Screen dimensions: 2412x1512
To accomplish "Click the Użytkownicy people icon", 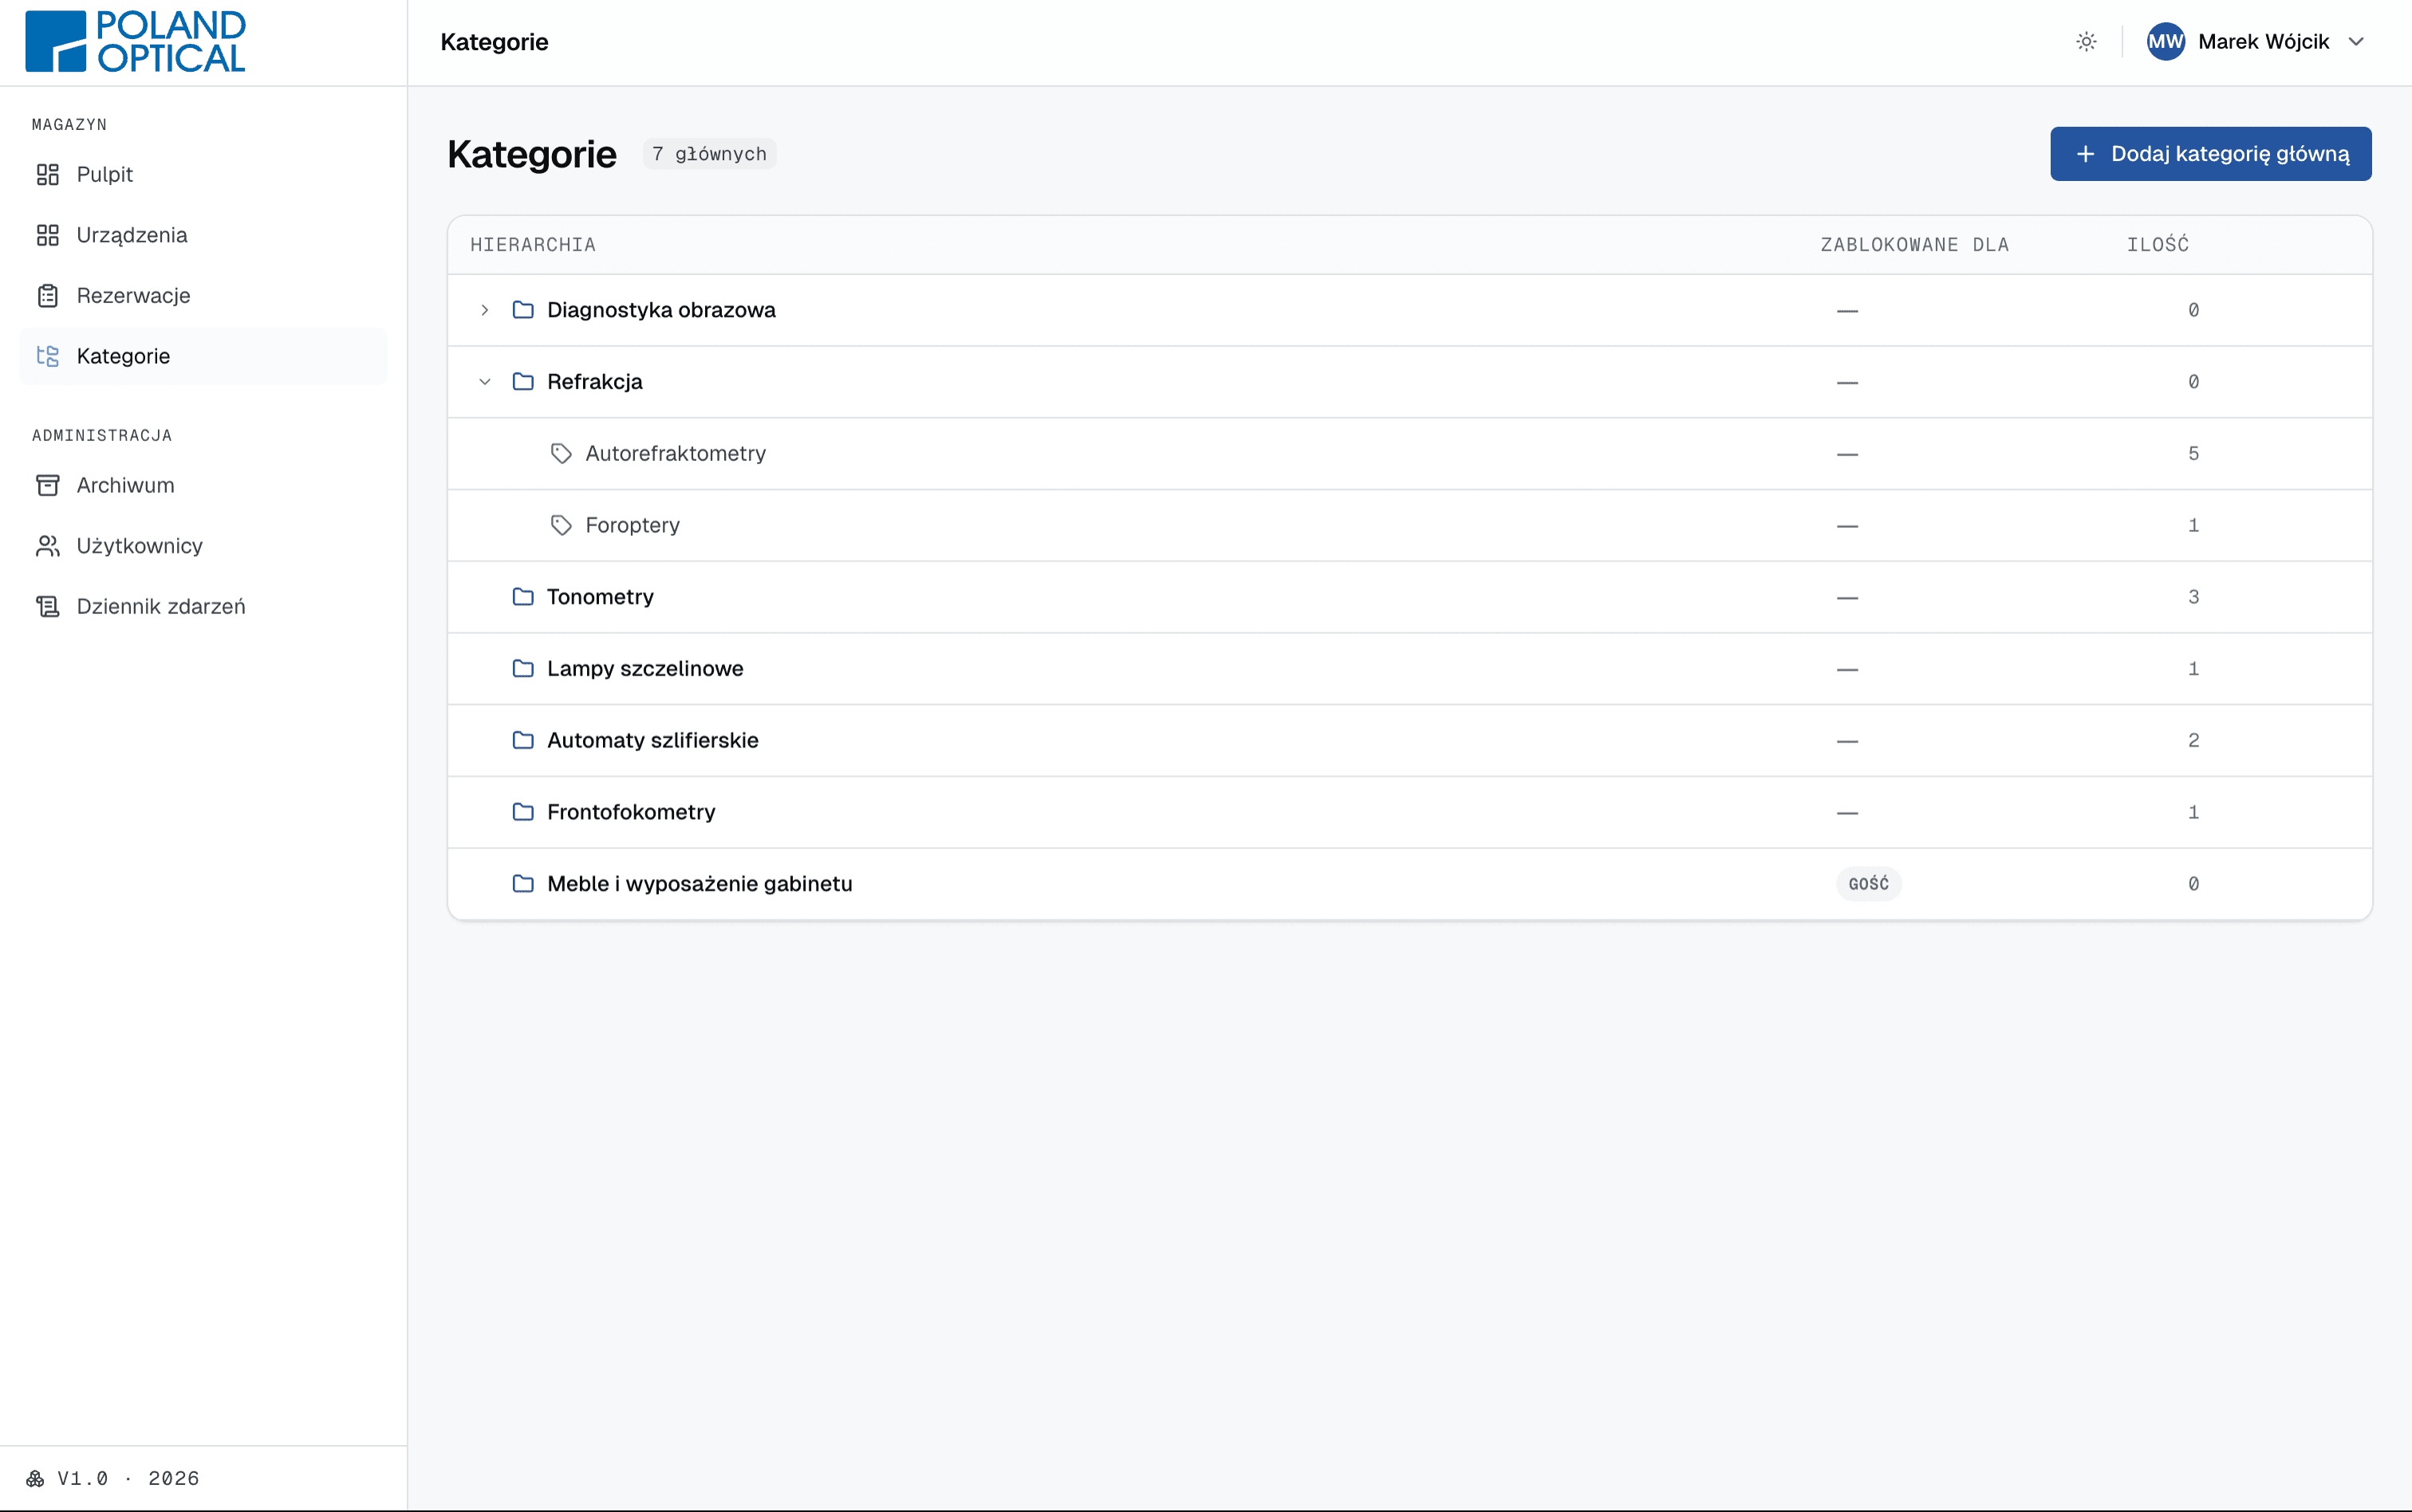I will click(x=48, y=546).
